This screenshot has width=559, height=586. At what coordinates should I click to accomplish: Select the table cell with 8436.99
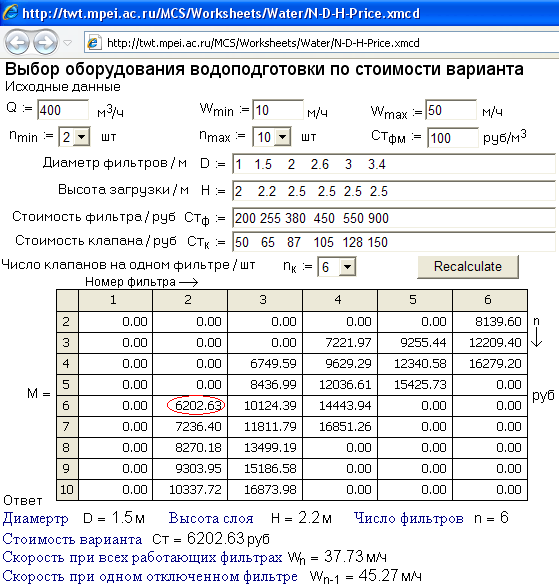[x=265, y=385]
